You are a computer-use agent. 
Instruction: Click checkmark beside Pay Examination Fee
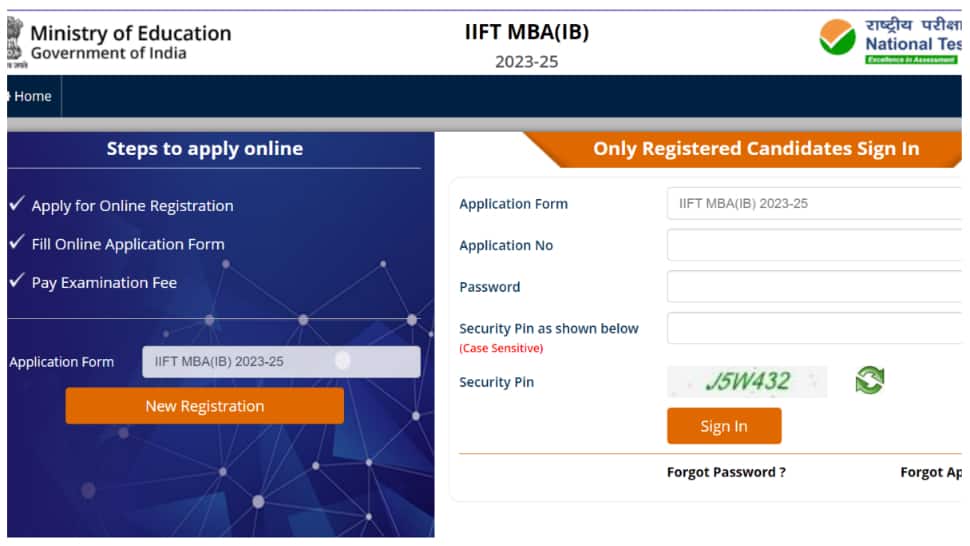[x=17, y=280]
